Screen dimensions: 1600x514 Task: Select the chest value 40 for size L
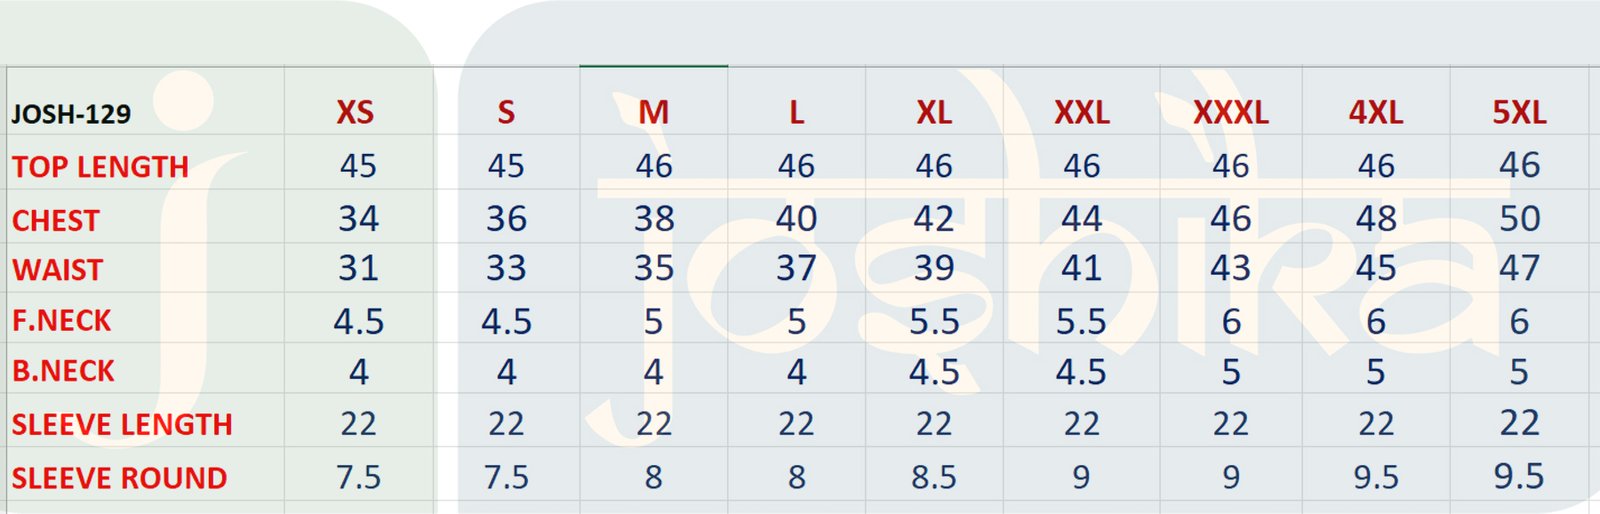(796, 219)
